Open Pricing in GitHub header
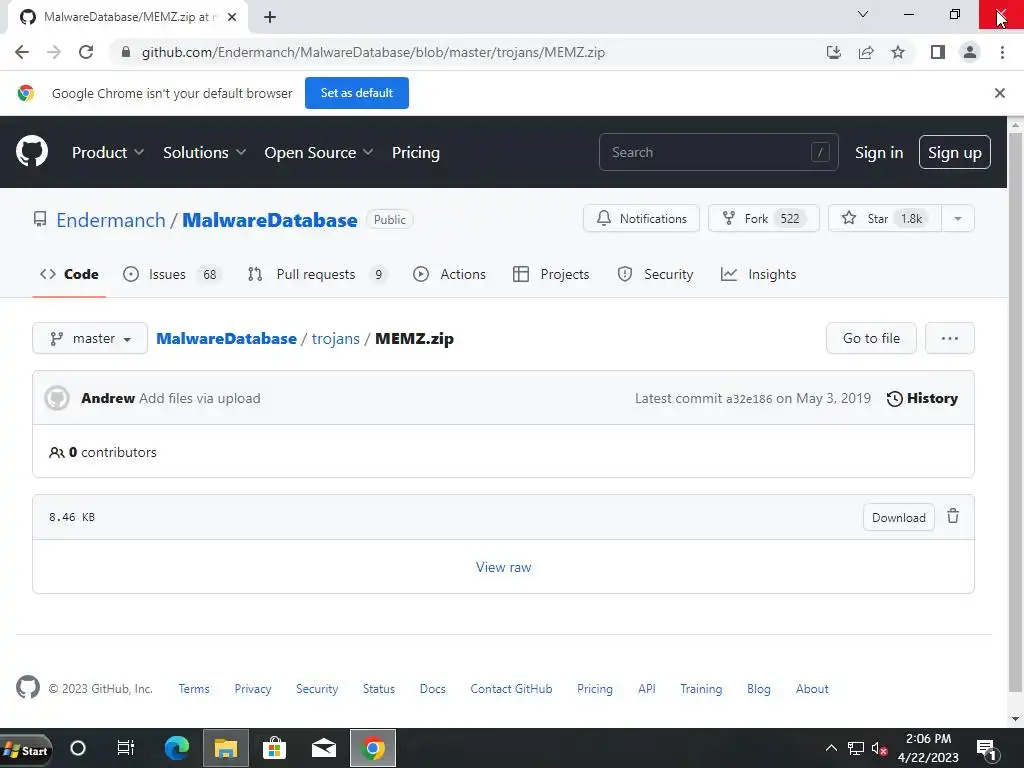 pyautogui.click(x=415, y=152)
